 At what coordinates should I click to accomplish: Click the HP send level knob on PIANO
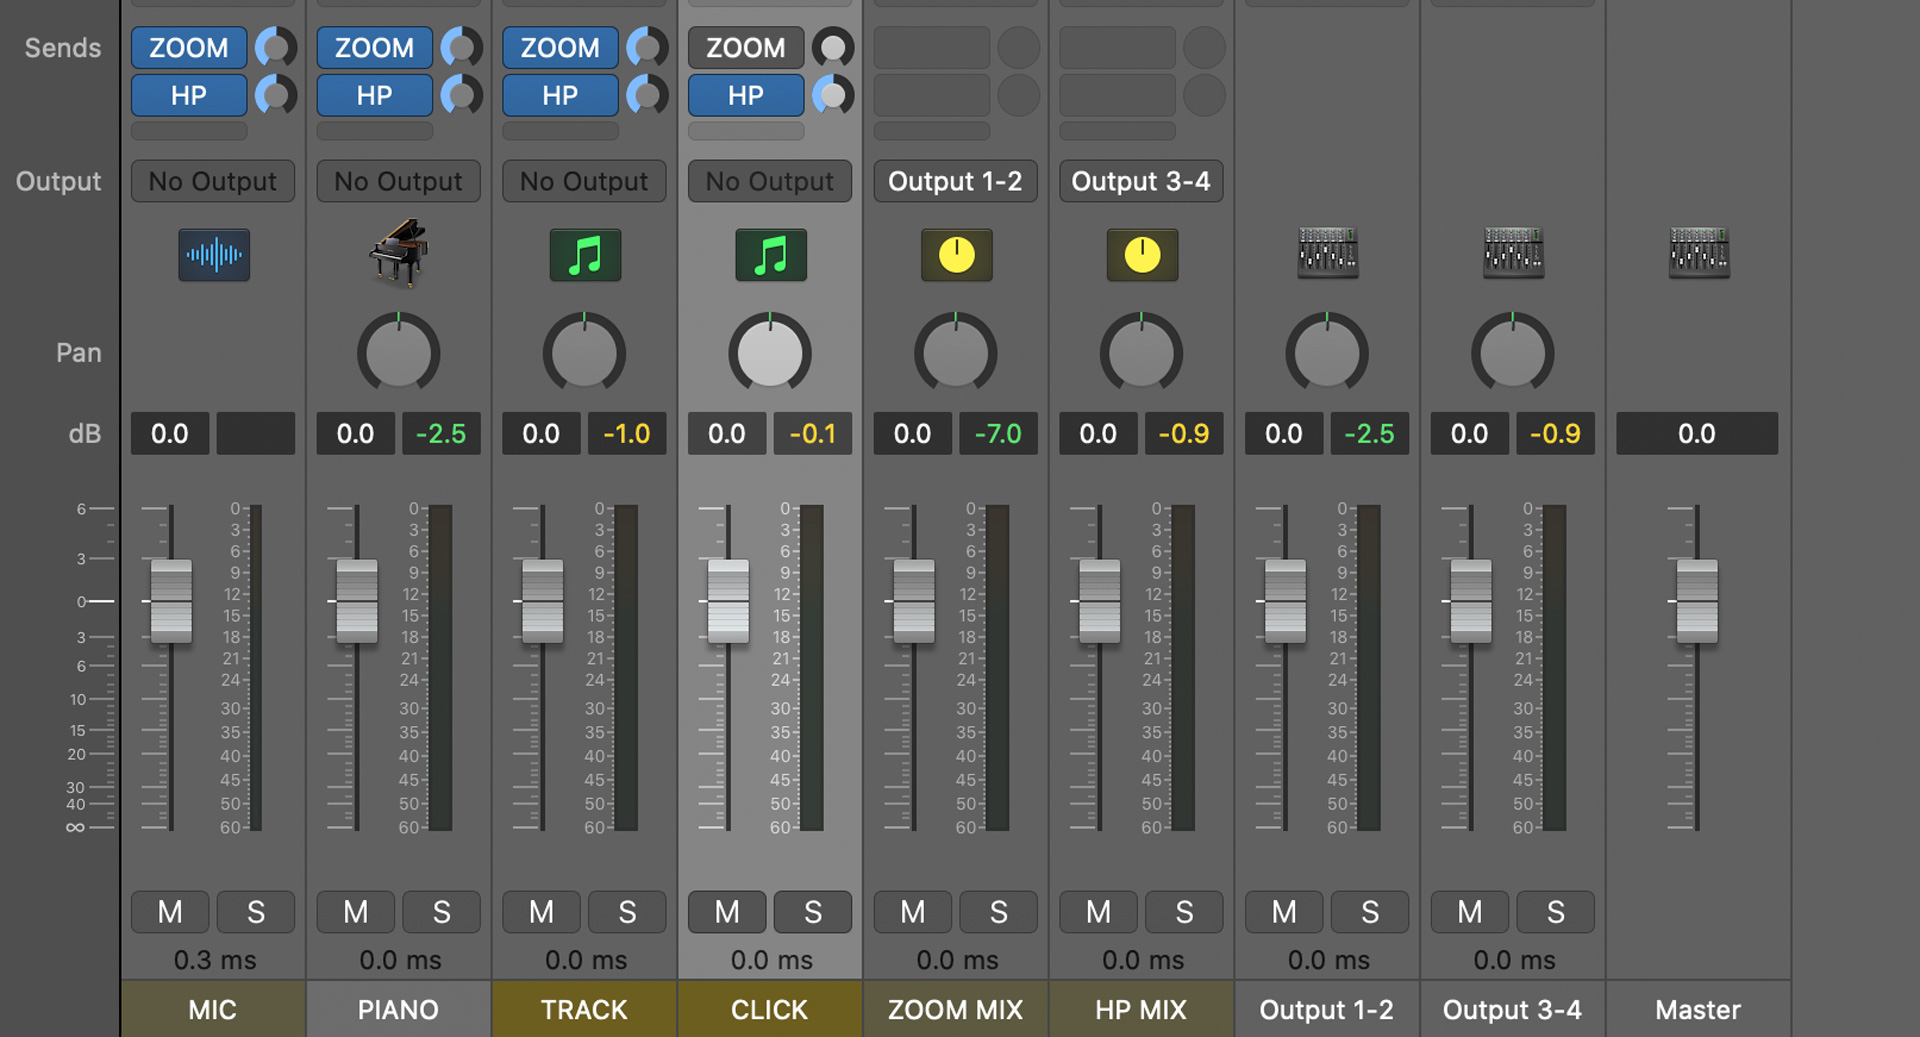point(462,95)
